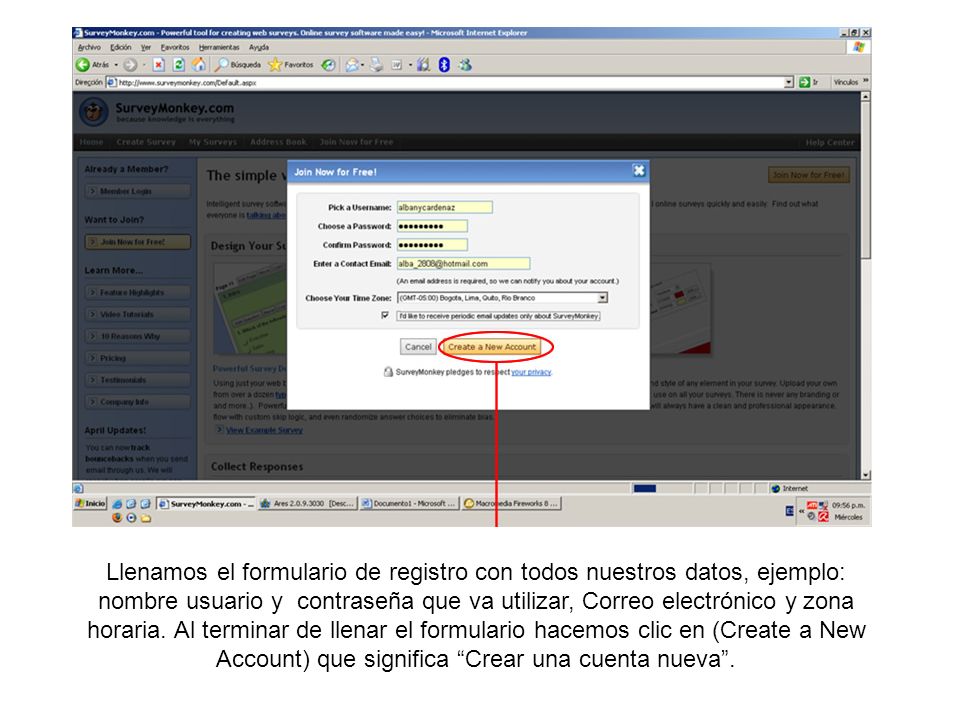Click Member Login in the sidebar

pos(138,191)
